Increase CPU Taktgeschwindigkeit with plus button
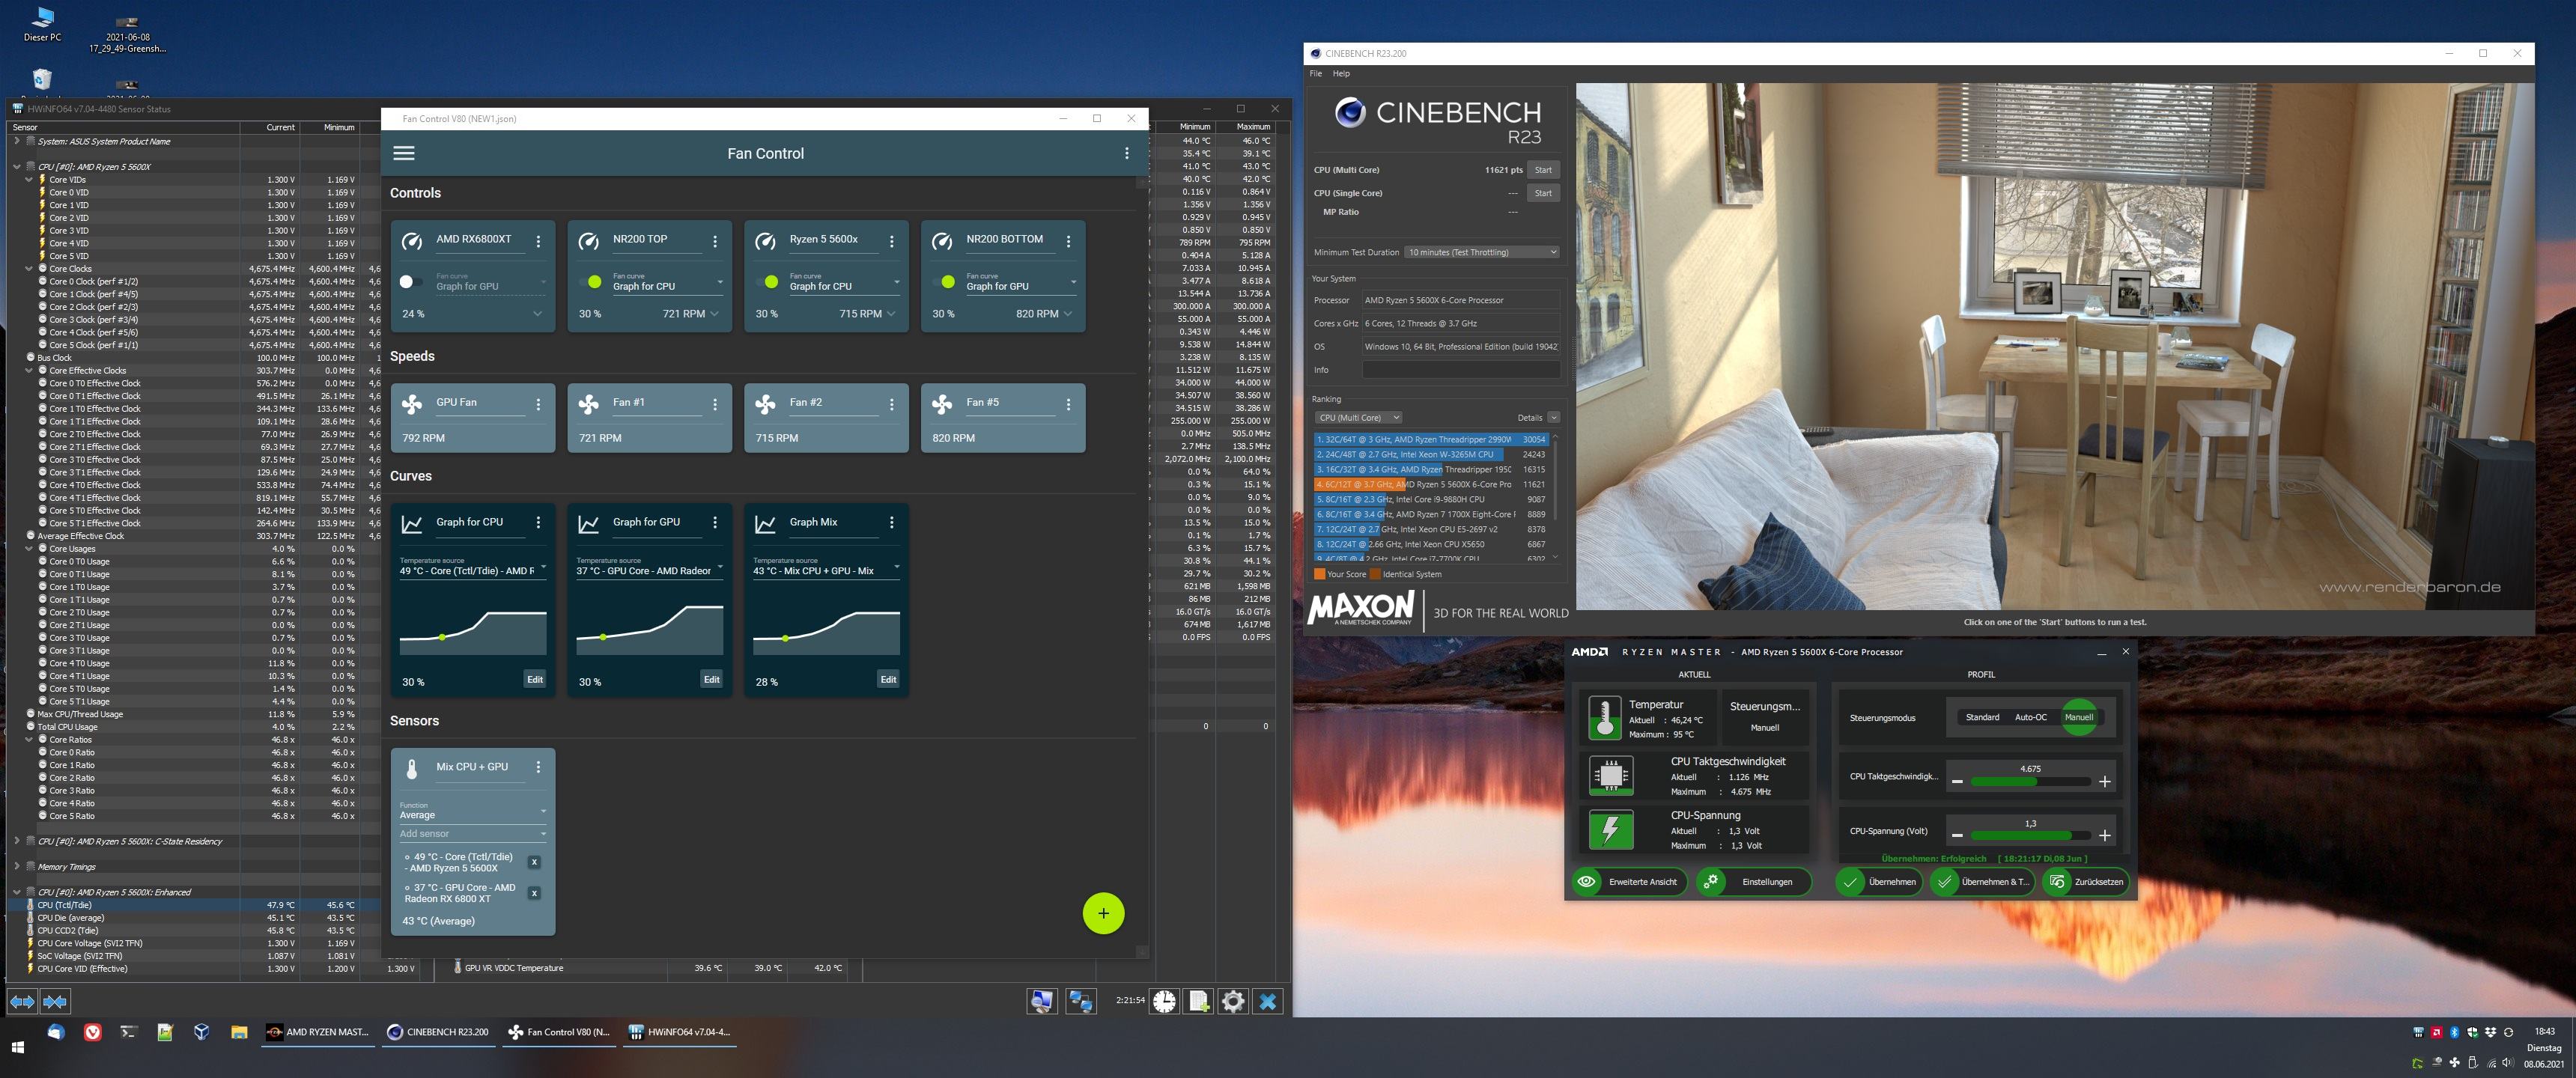The image size is (2576, 1078). (x=2104, y=782)
